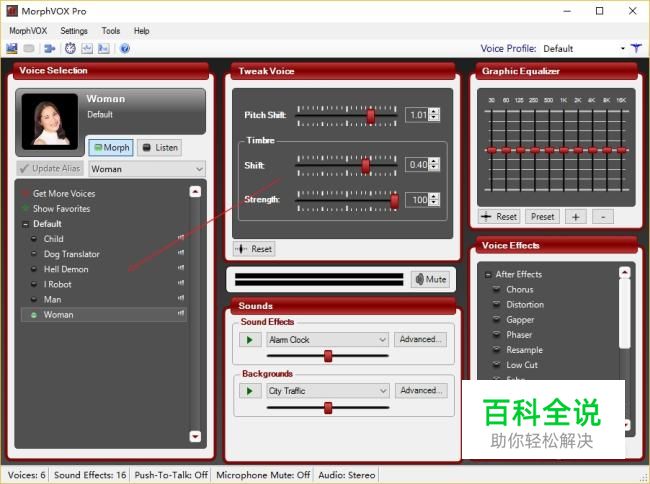The image size is (650, 484).
Task: Click the voice list scroll-up arrow
Action: coord(195,191)
